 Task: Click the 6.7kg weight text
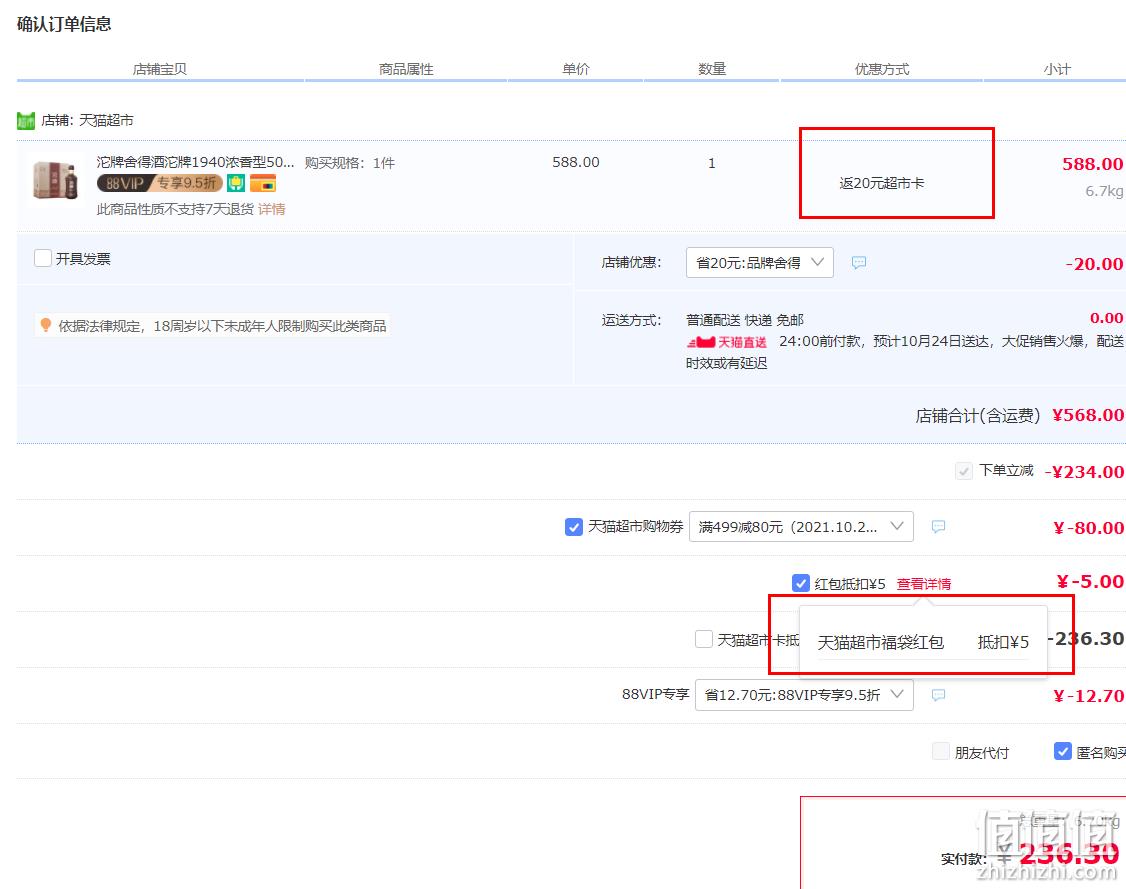[x=1104, y=191]
